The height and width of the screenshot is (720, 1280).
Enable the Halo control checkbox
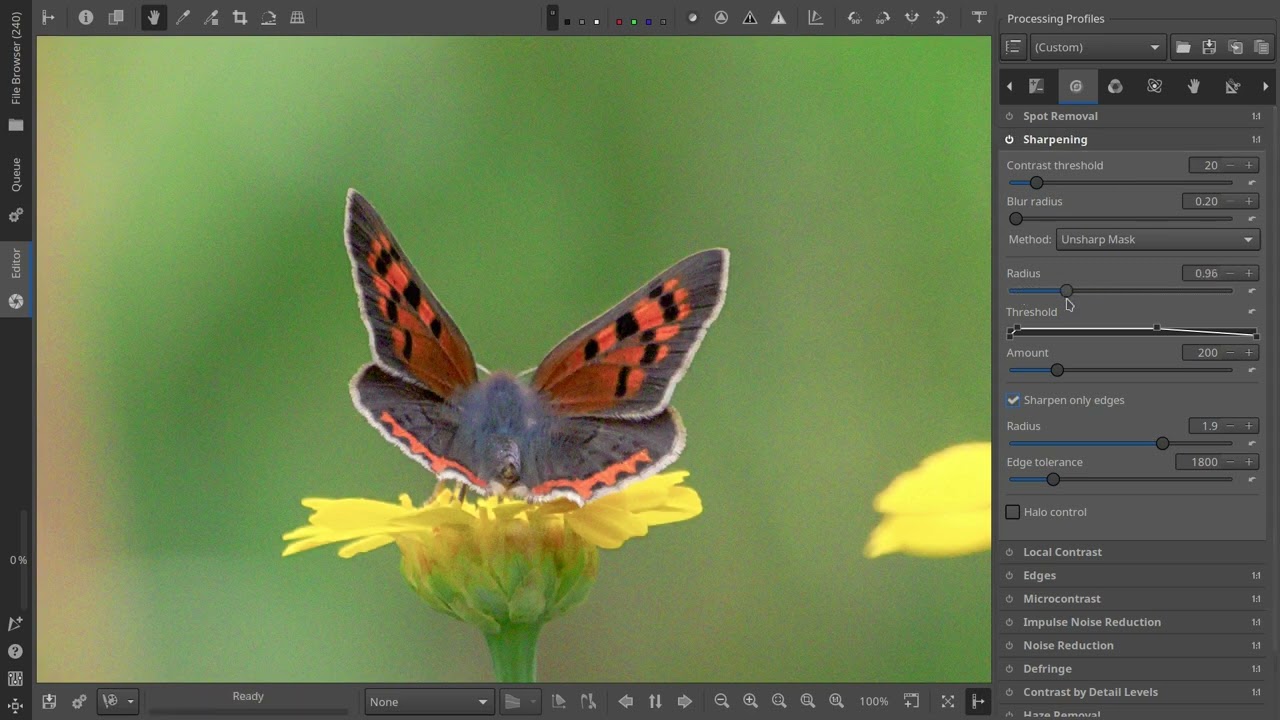point(1013,512)
